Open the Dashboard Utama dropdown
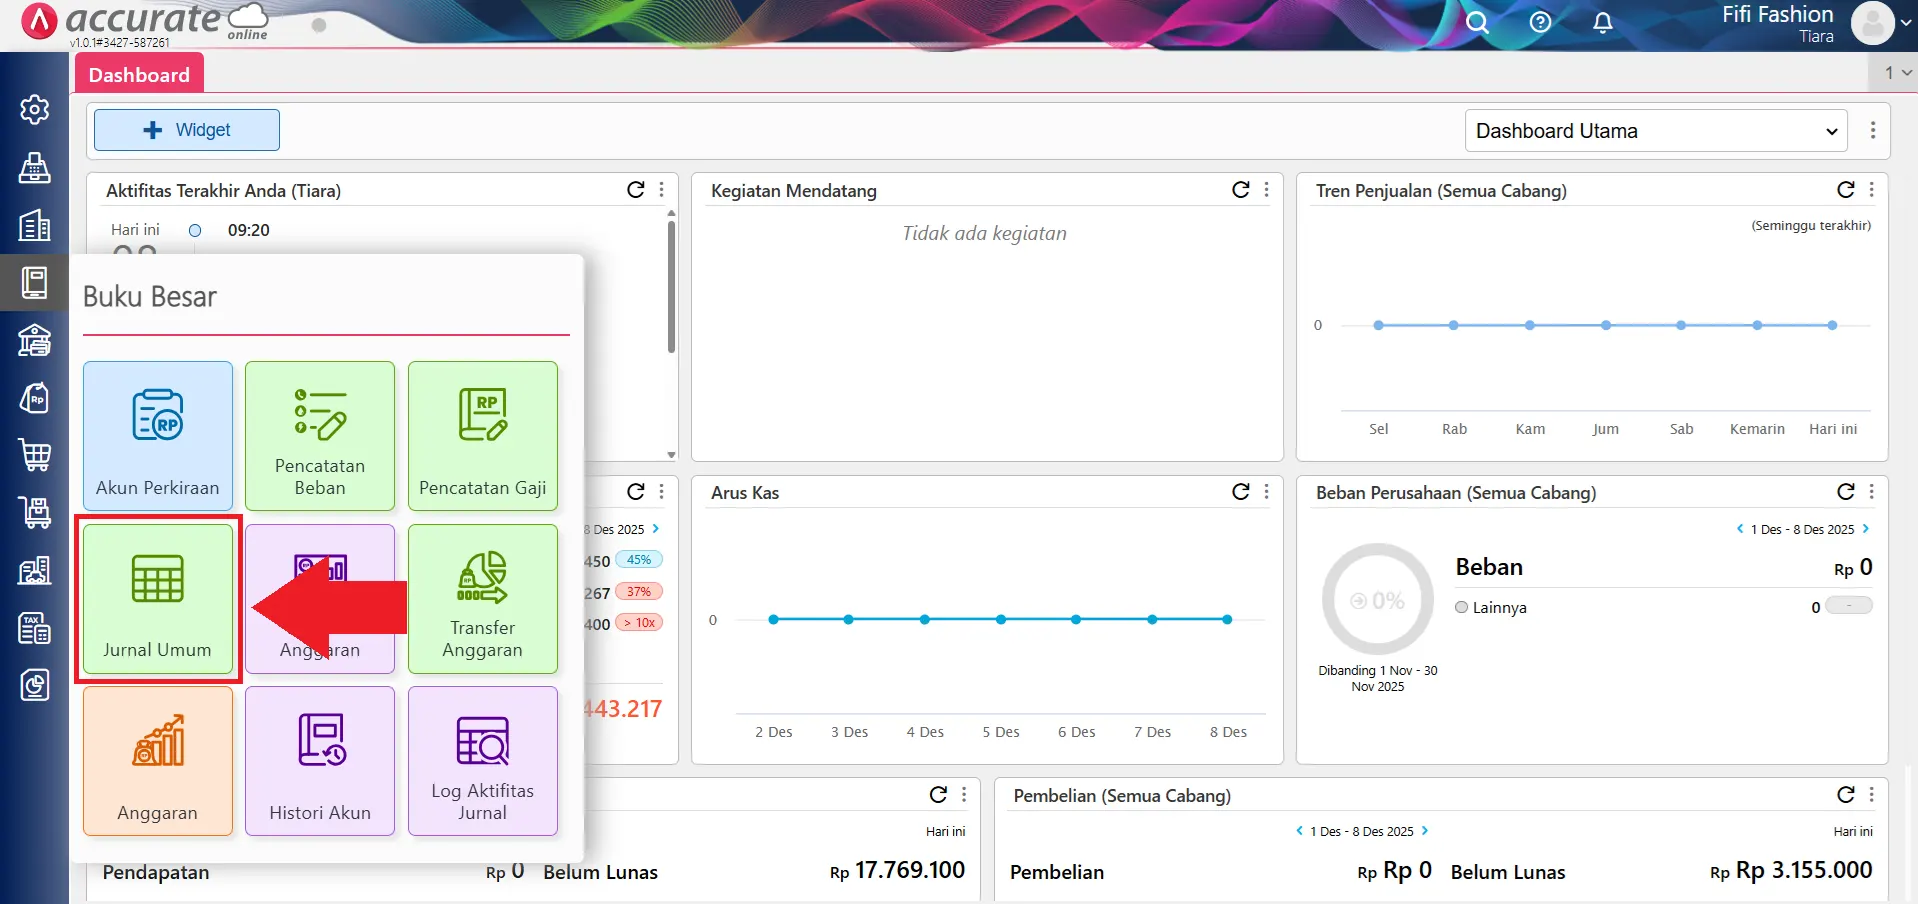 point(1655,130)
